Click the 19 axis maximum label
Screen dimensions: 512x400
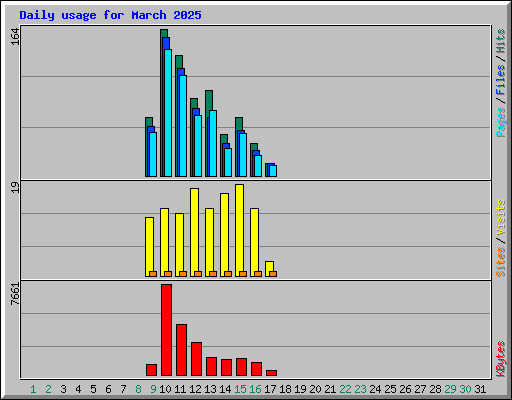pyautogui.click(x=15, y=188)
